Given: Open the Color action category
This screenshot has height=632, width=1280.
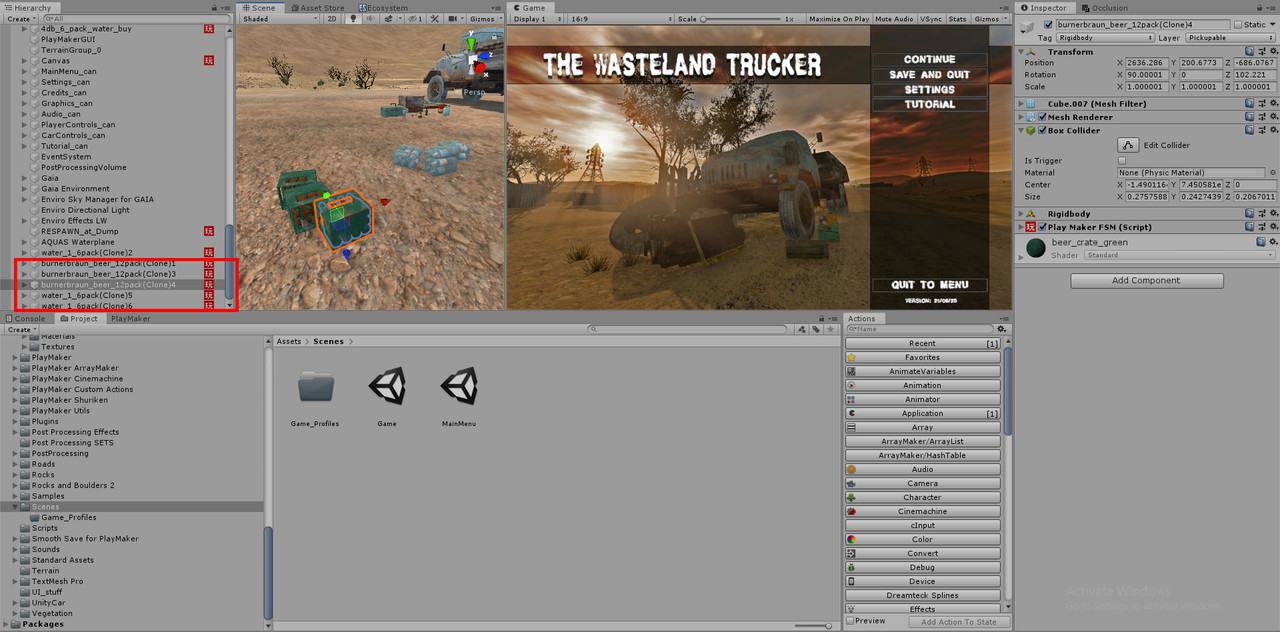Looking at the screenshot, I should click(922, 539).
